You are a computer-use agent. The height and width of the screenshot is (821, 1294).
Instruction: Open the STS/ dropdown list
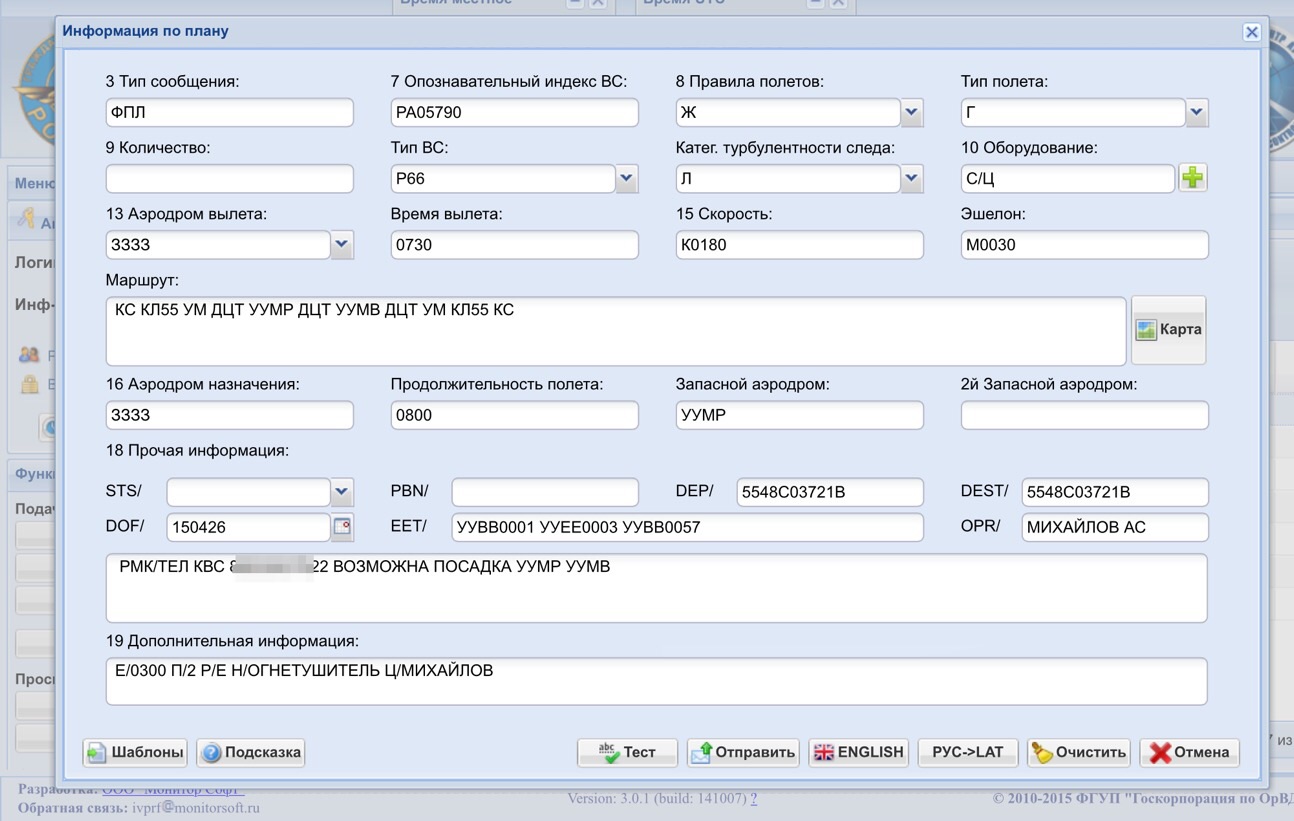click(341, 492)
